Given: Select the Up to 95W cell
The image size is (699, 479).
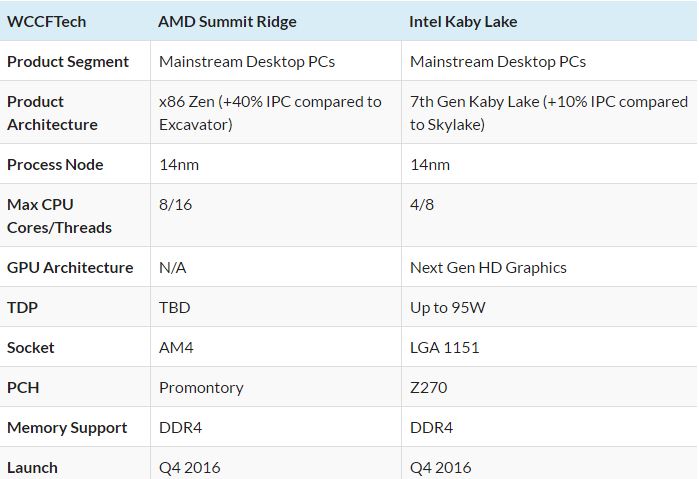Looking at the screenshot, I should click(447, 307).
